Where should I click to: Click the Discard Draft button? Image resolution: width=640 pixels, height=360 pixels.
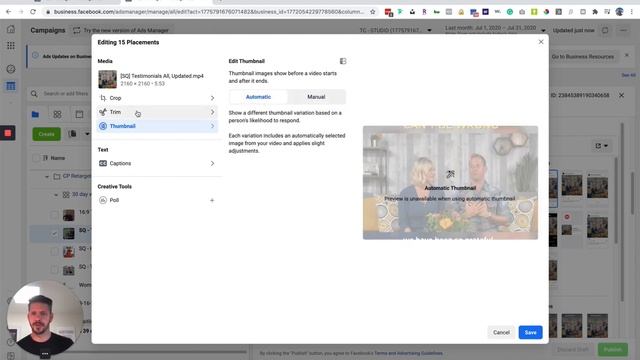[573, 350]
